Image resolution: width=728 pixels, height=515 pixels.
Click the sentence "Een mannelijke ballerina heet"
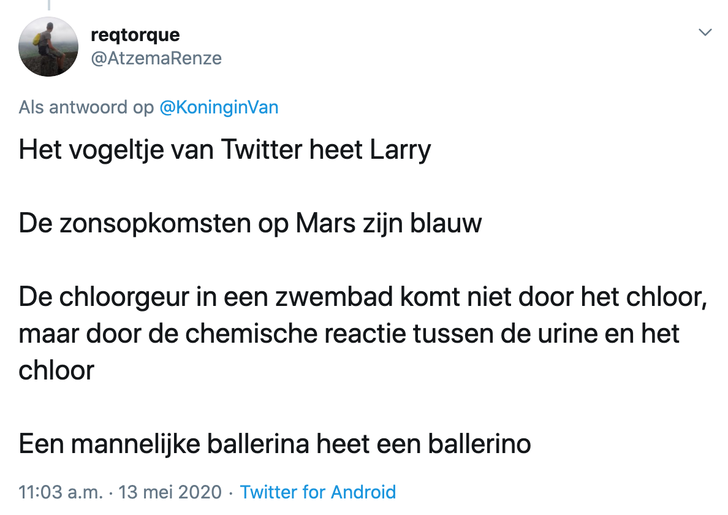[200, 444]
